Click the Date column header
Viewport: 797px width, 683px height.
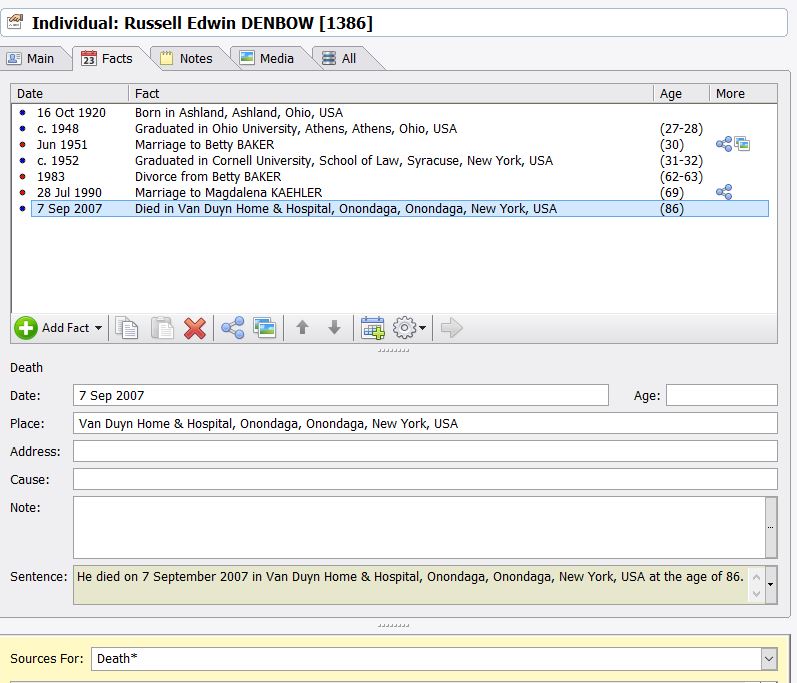pos(70,93)
